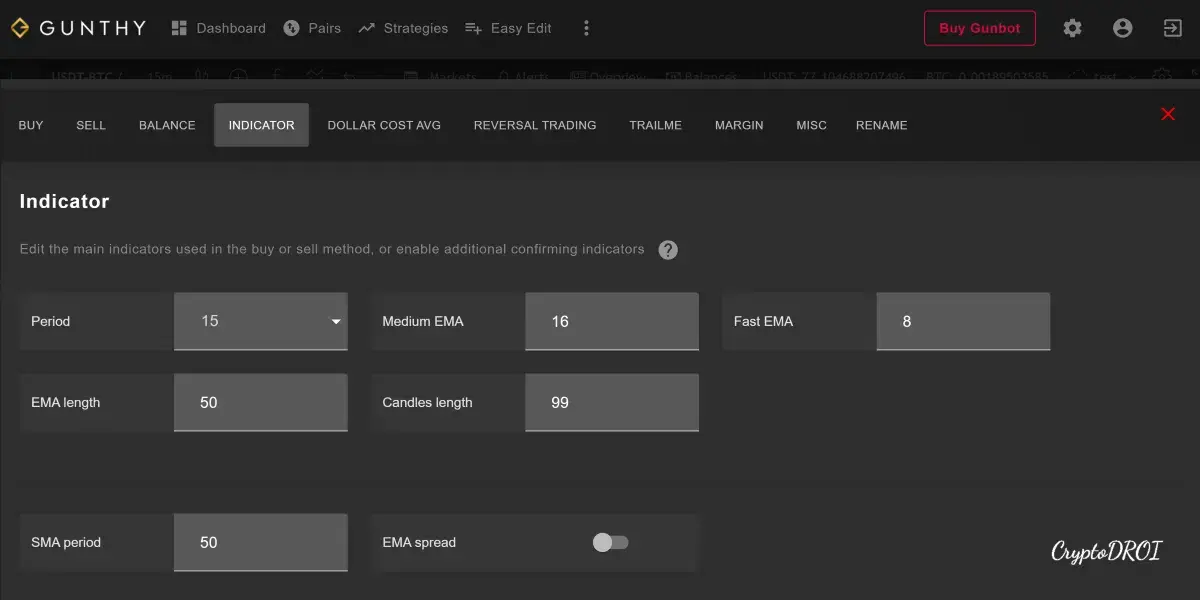Close the strategy editor with red X

[1168, 114]
